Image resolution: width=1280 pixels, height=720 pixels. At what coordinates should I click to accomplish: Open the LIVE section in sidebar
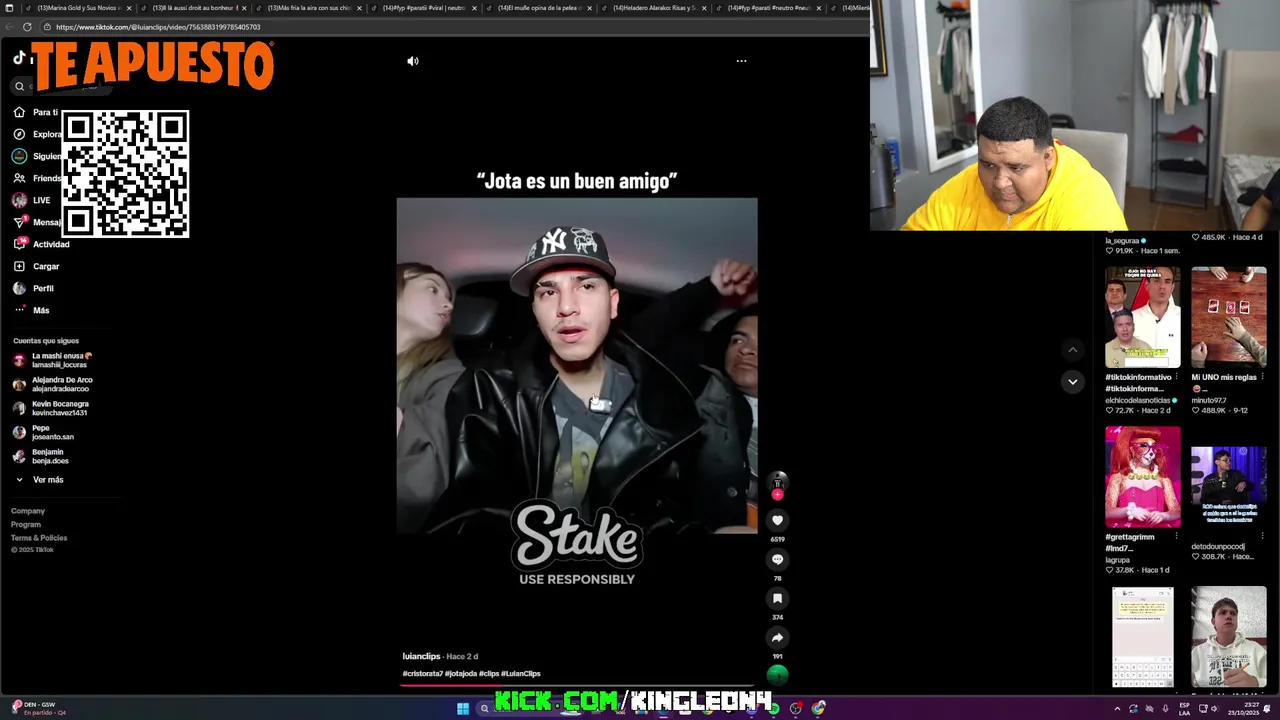[32, 200]
